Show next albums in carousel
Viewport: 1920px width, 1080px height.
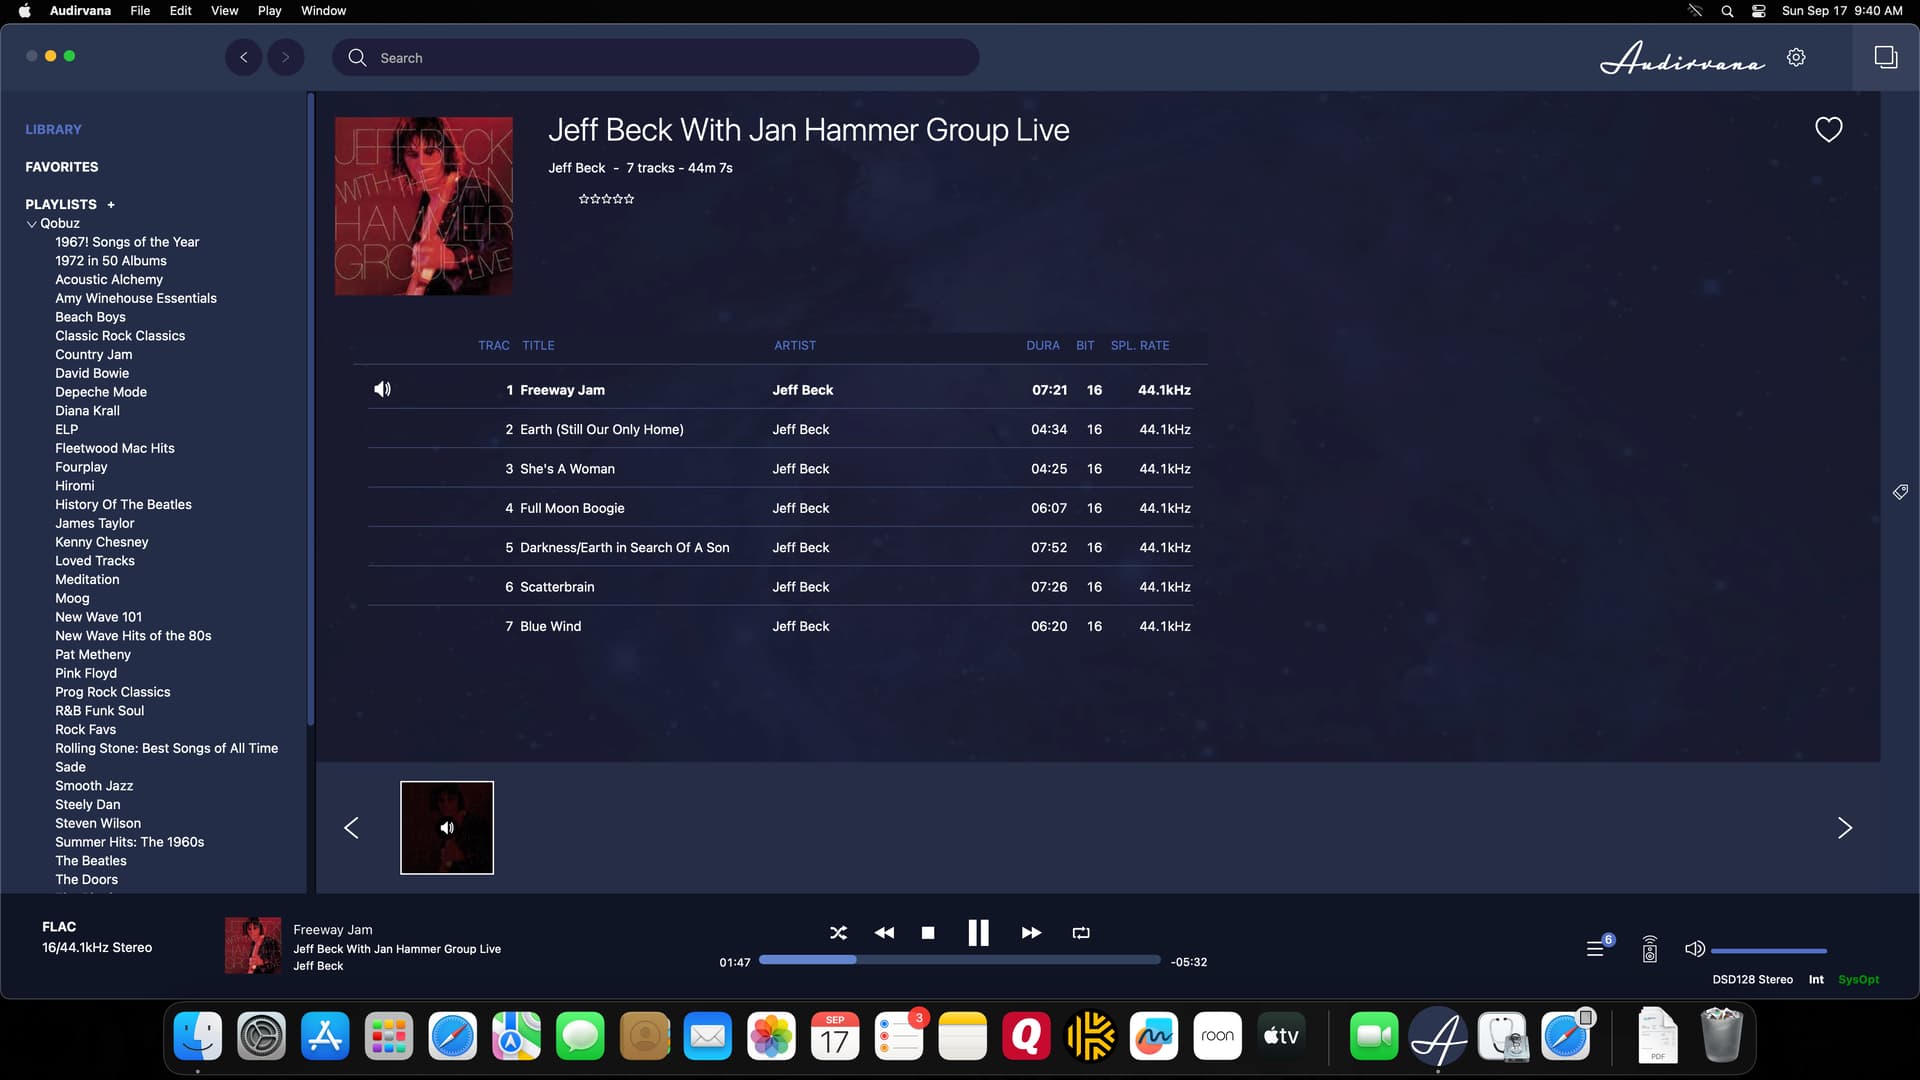pyautogui.click(x=1845, y=828)
